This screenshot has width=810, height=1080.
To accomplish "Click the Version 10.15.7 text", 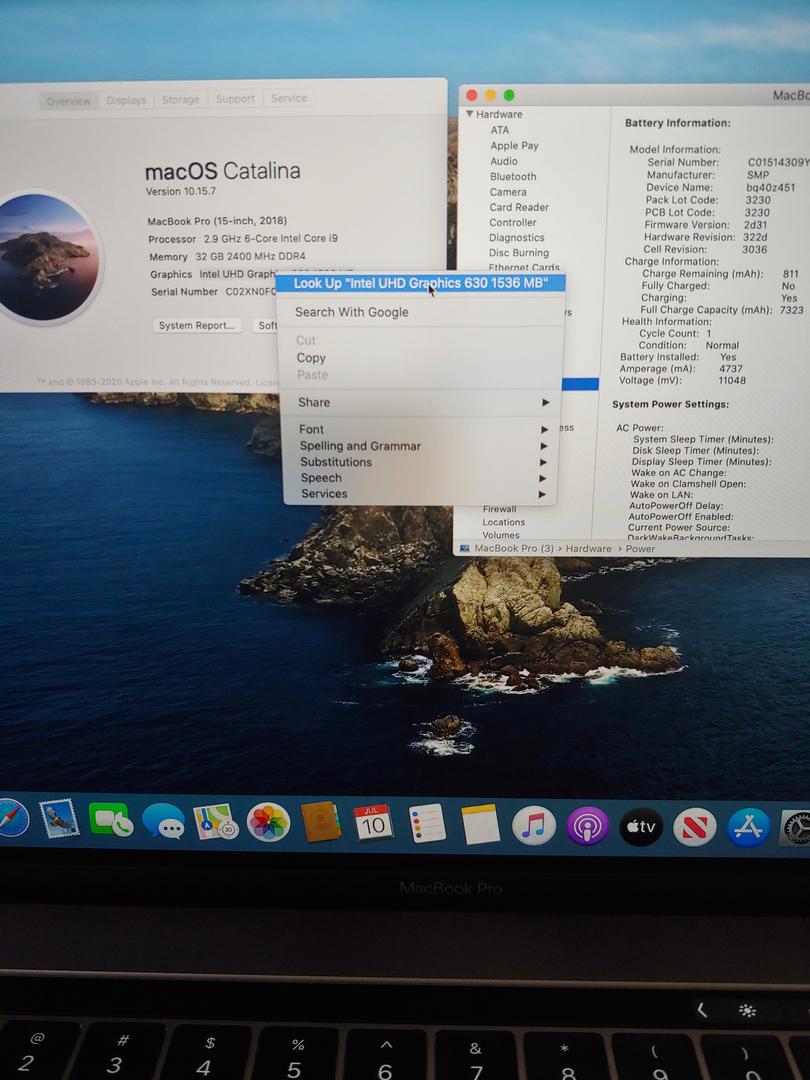I will coord(180,191).
